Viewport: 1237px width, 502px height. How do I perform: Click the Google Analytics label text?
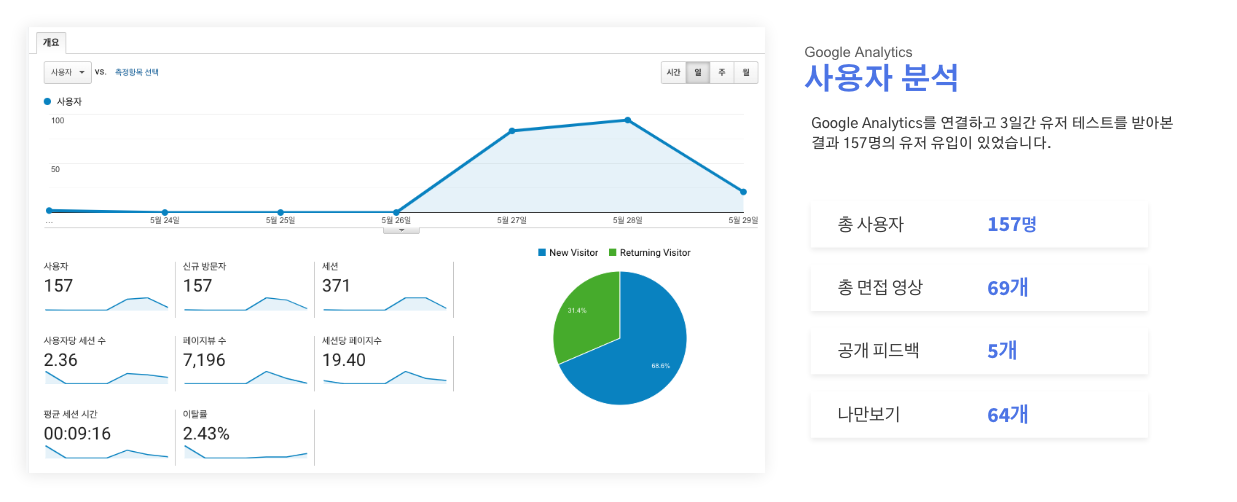pos(858,52)
